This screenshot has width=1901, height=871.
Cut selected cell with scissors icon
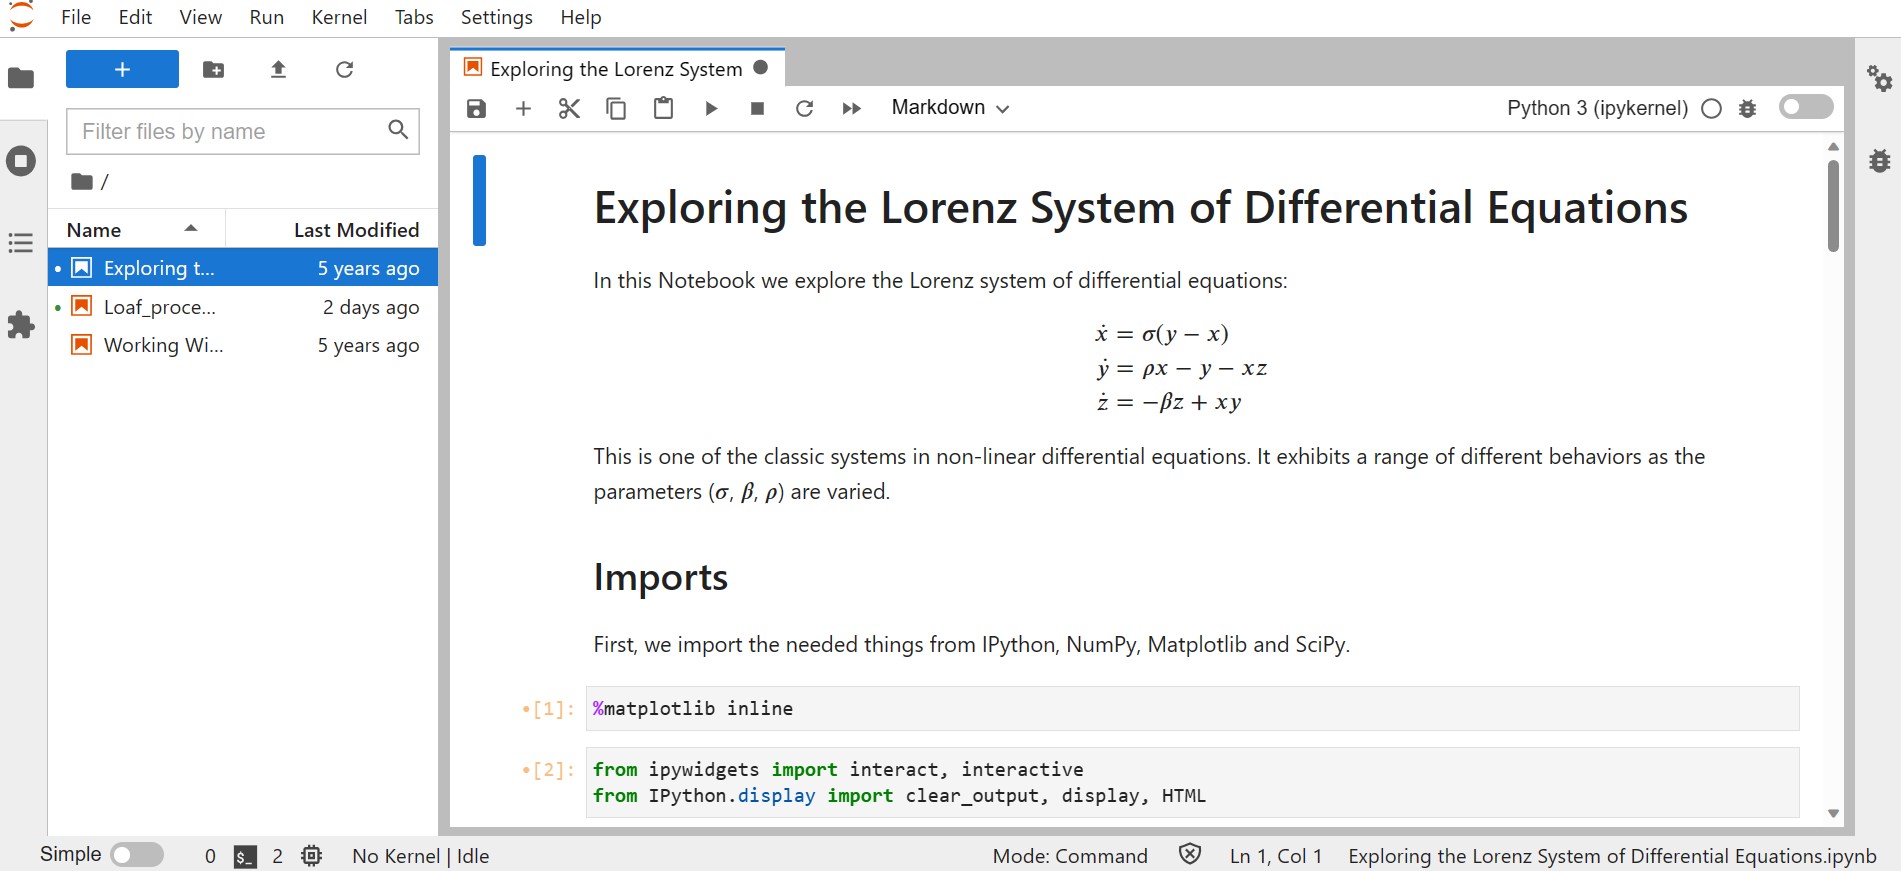point(569,108)
